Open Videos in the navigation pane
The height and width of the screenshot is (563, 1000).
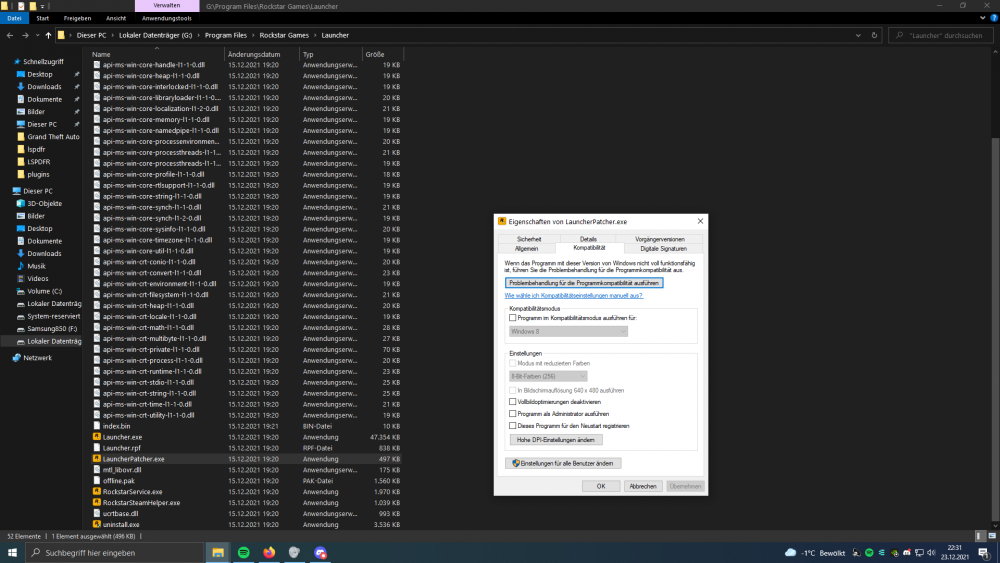[x=37, y=279]
